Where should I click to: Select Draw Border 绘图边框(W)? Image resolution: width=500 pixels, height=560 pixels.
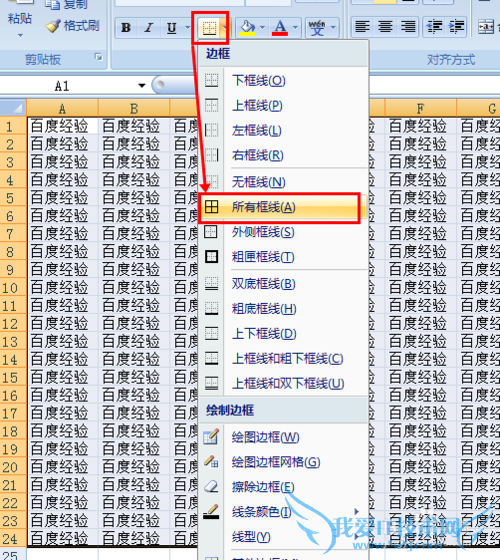pyautogui.click(x=283, y=437)
